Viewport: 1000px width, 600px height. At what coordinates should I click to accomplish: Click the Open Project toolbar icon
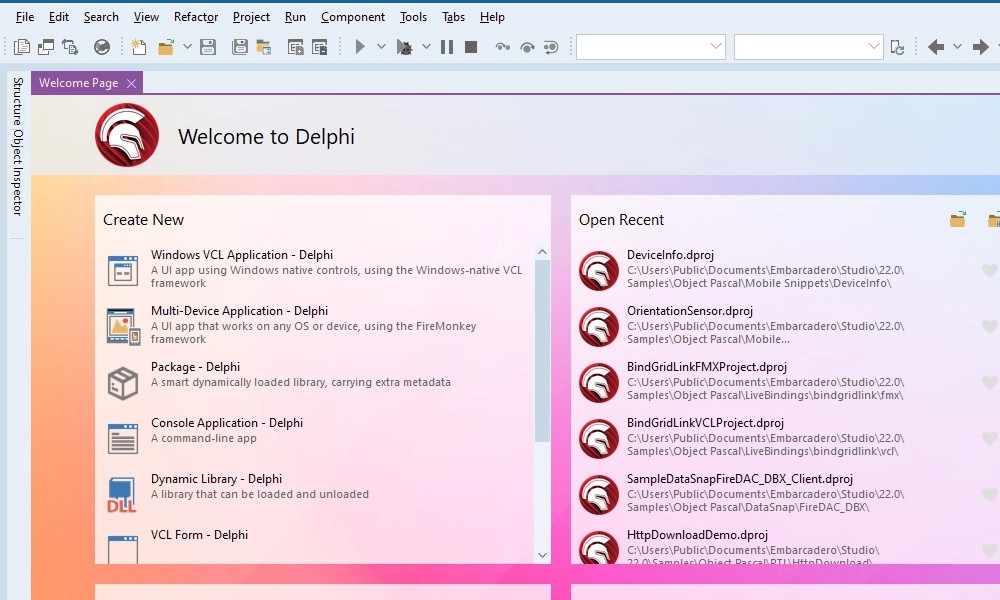coord(264,47)
